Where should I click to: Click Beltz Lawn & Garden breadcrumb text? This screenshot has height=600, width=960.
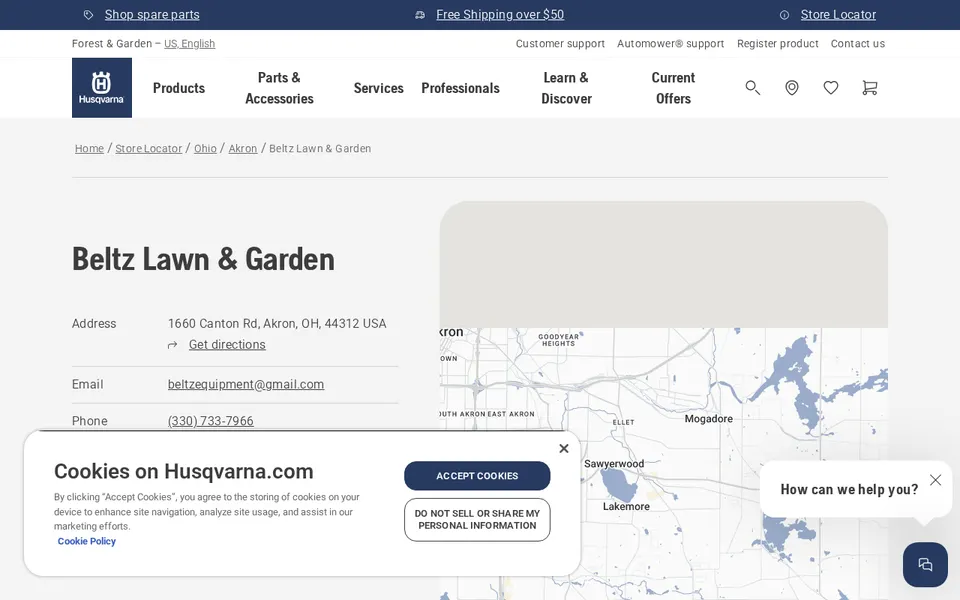[x=320, y=148]
